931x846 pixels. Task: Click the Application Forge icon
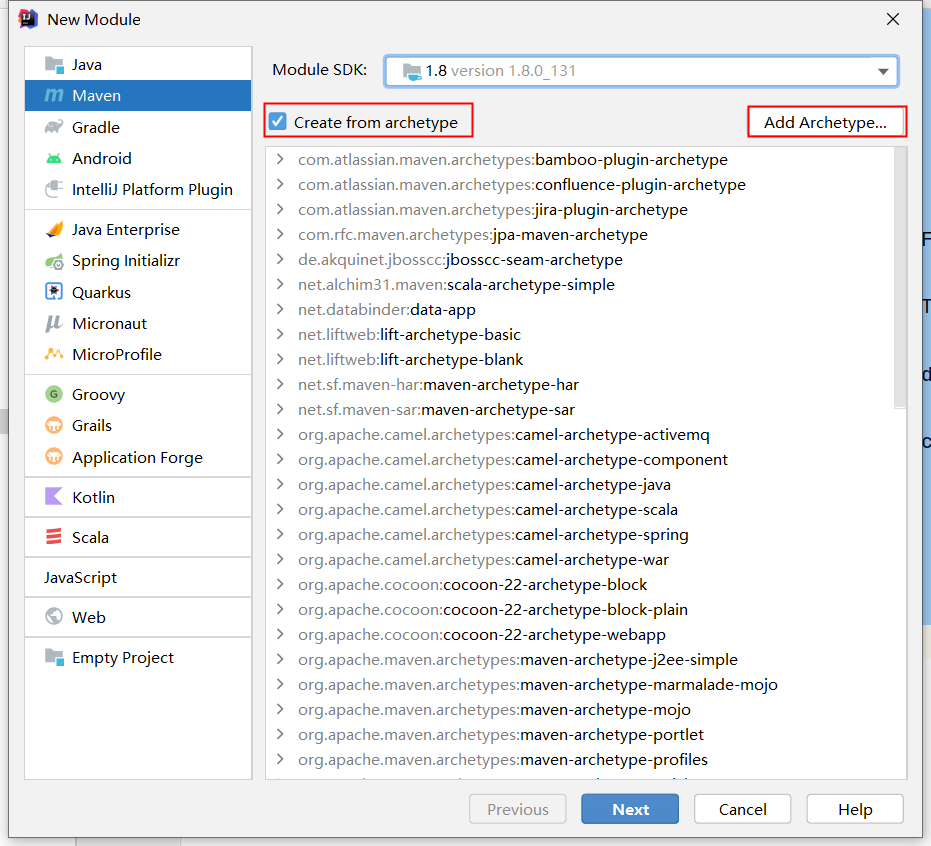(x=54, y=457)
